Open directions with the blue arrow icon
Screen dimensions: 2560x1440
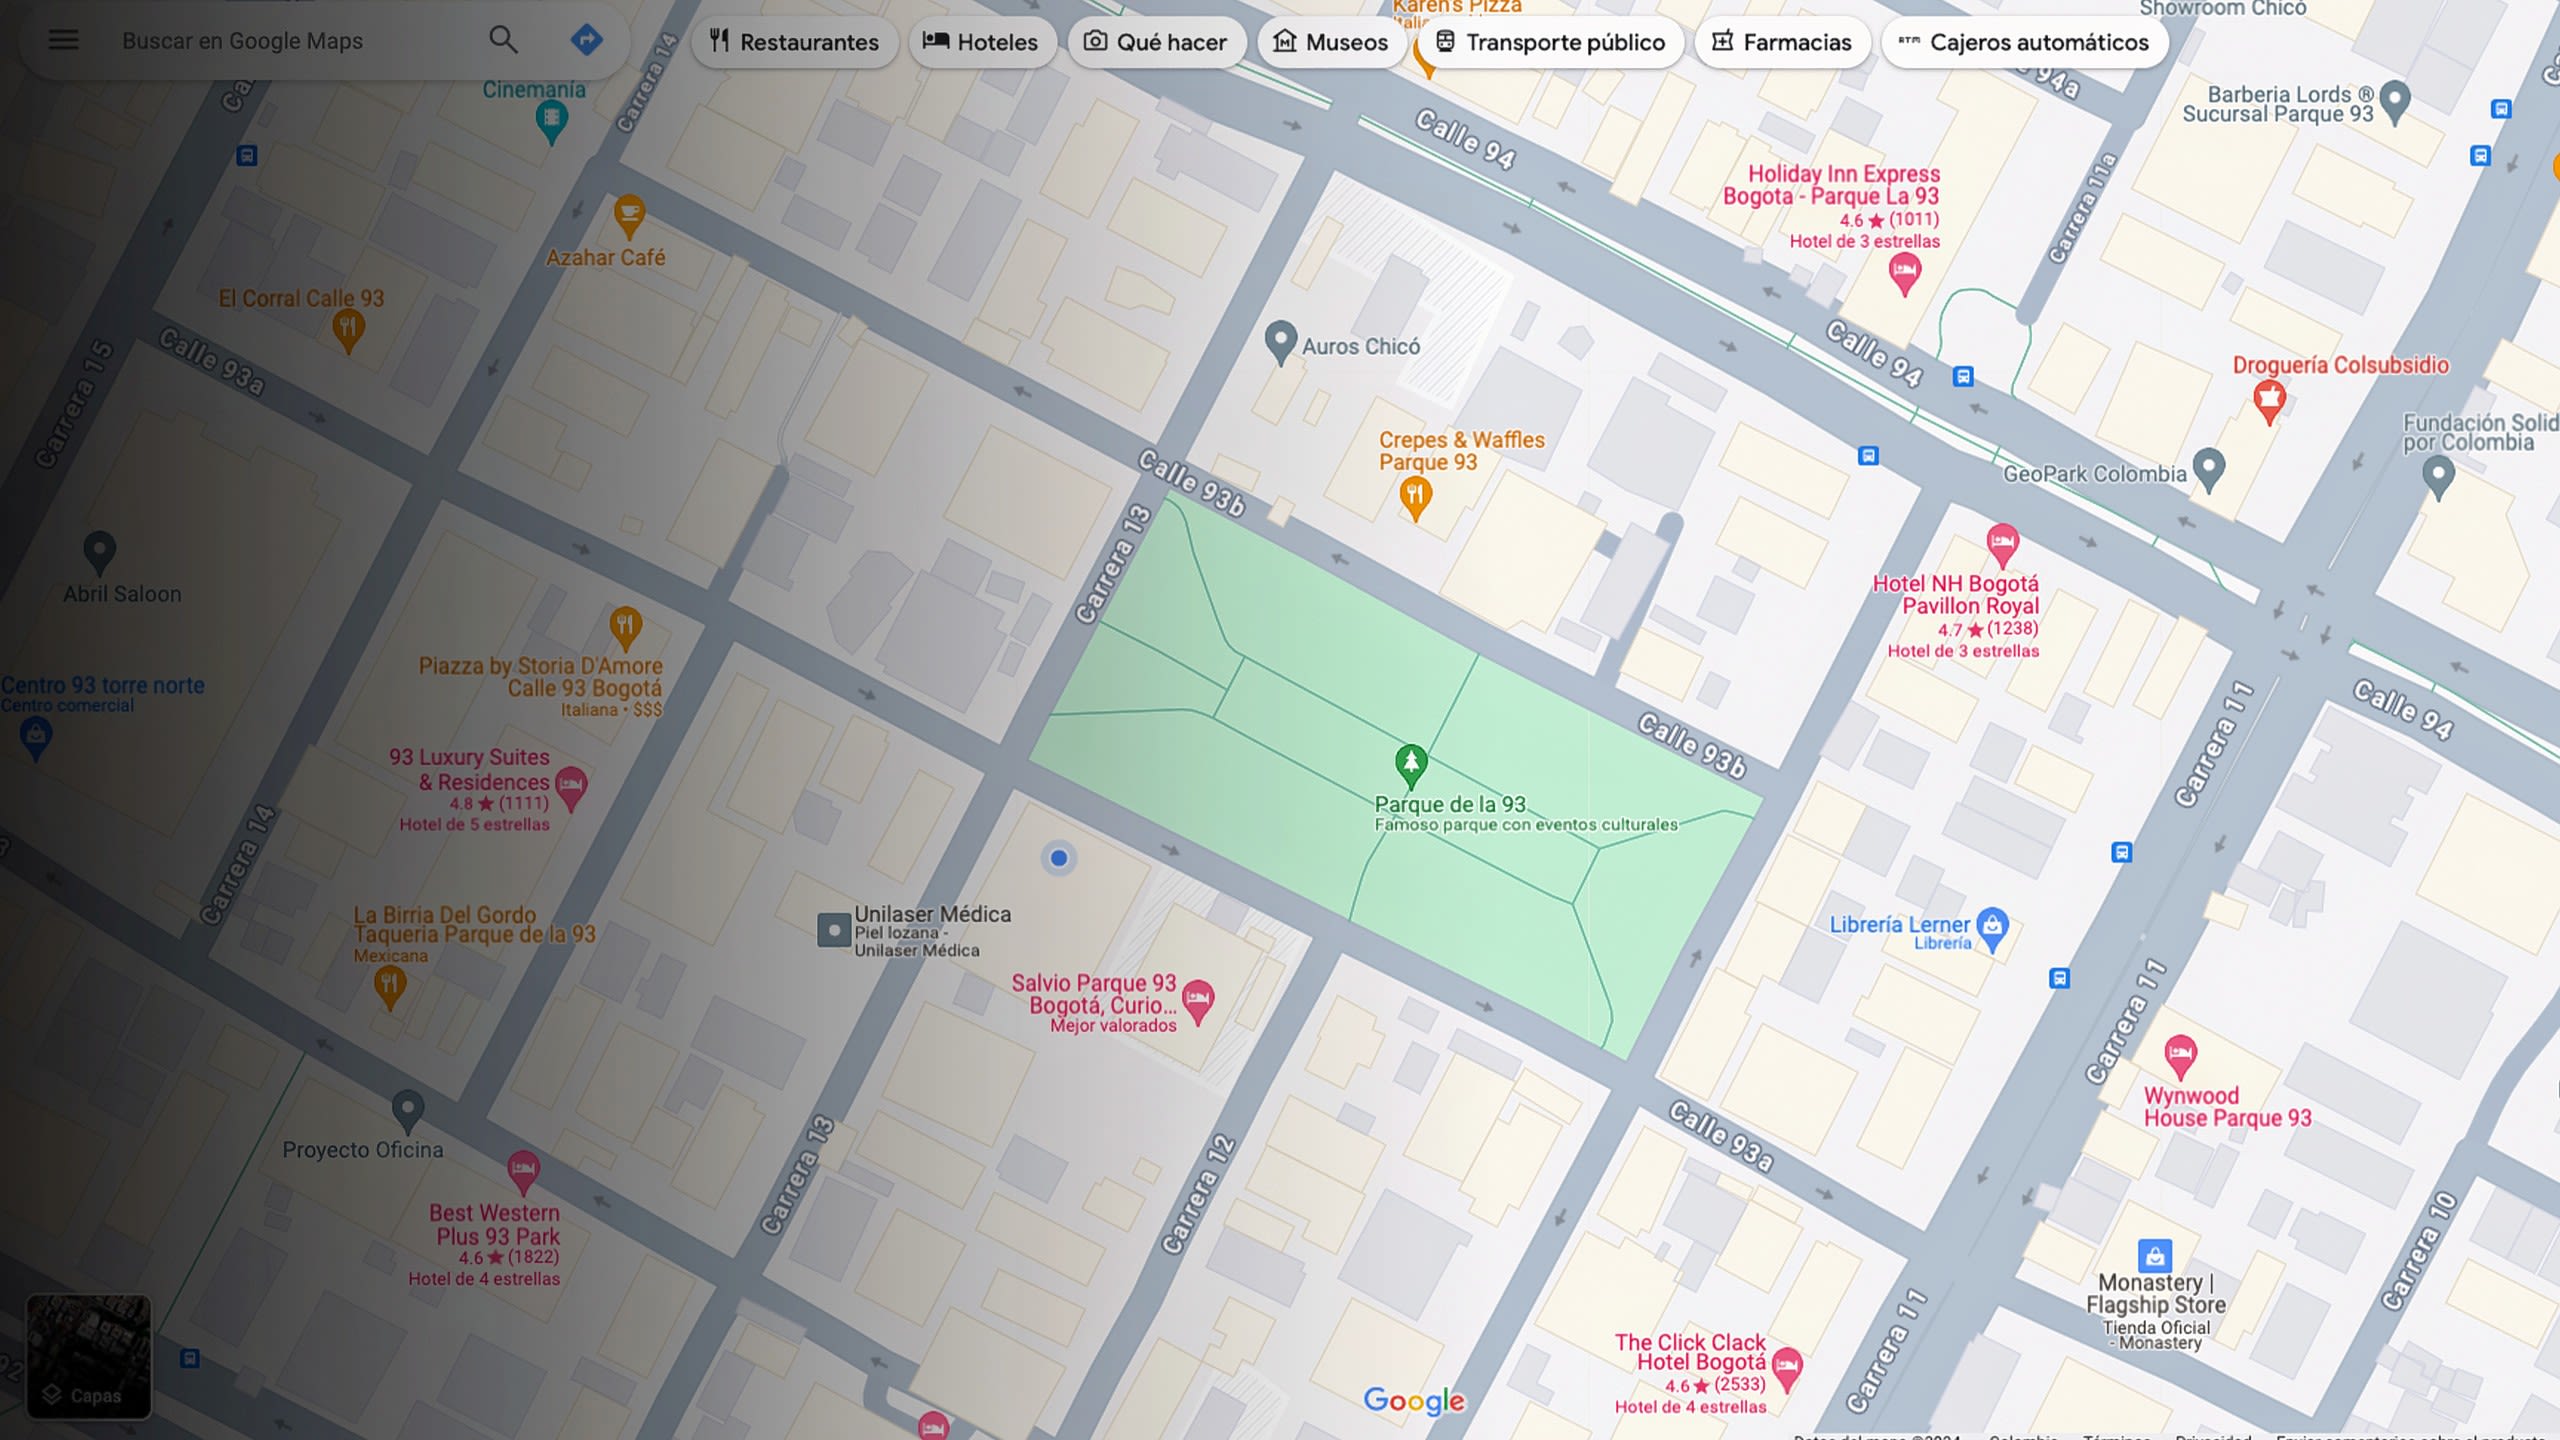coord(587,40)
